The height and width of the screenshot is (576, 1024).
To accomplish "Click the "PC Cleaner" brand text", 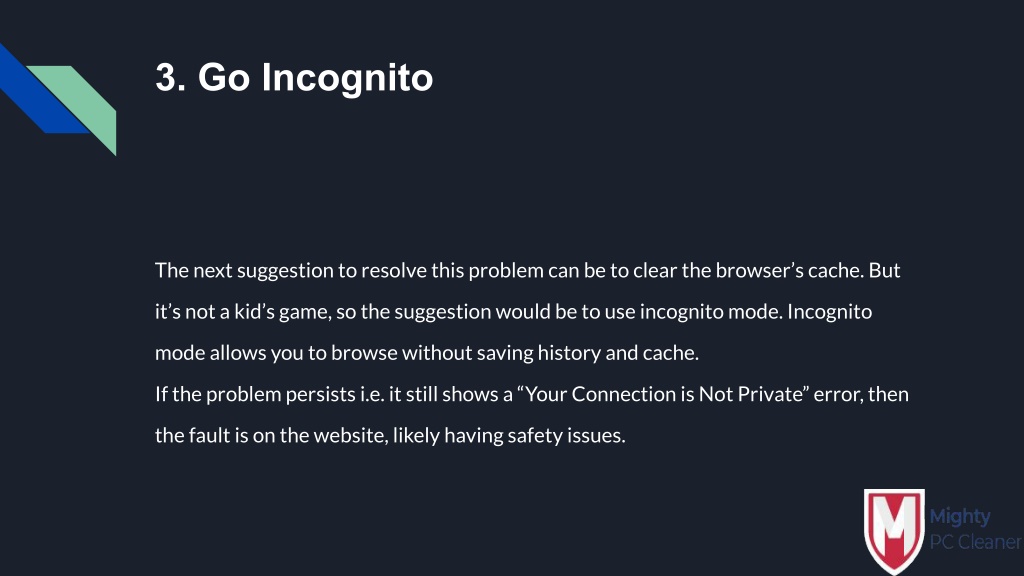I will click(975, 542).
